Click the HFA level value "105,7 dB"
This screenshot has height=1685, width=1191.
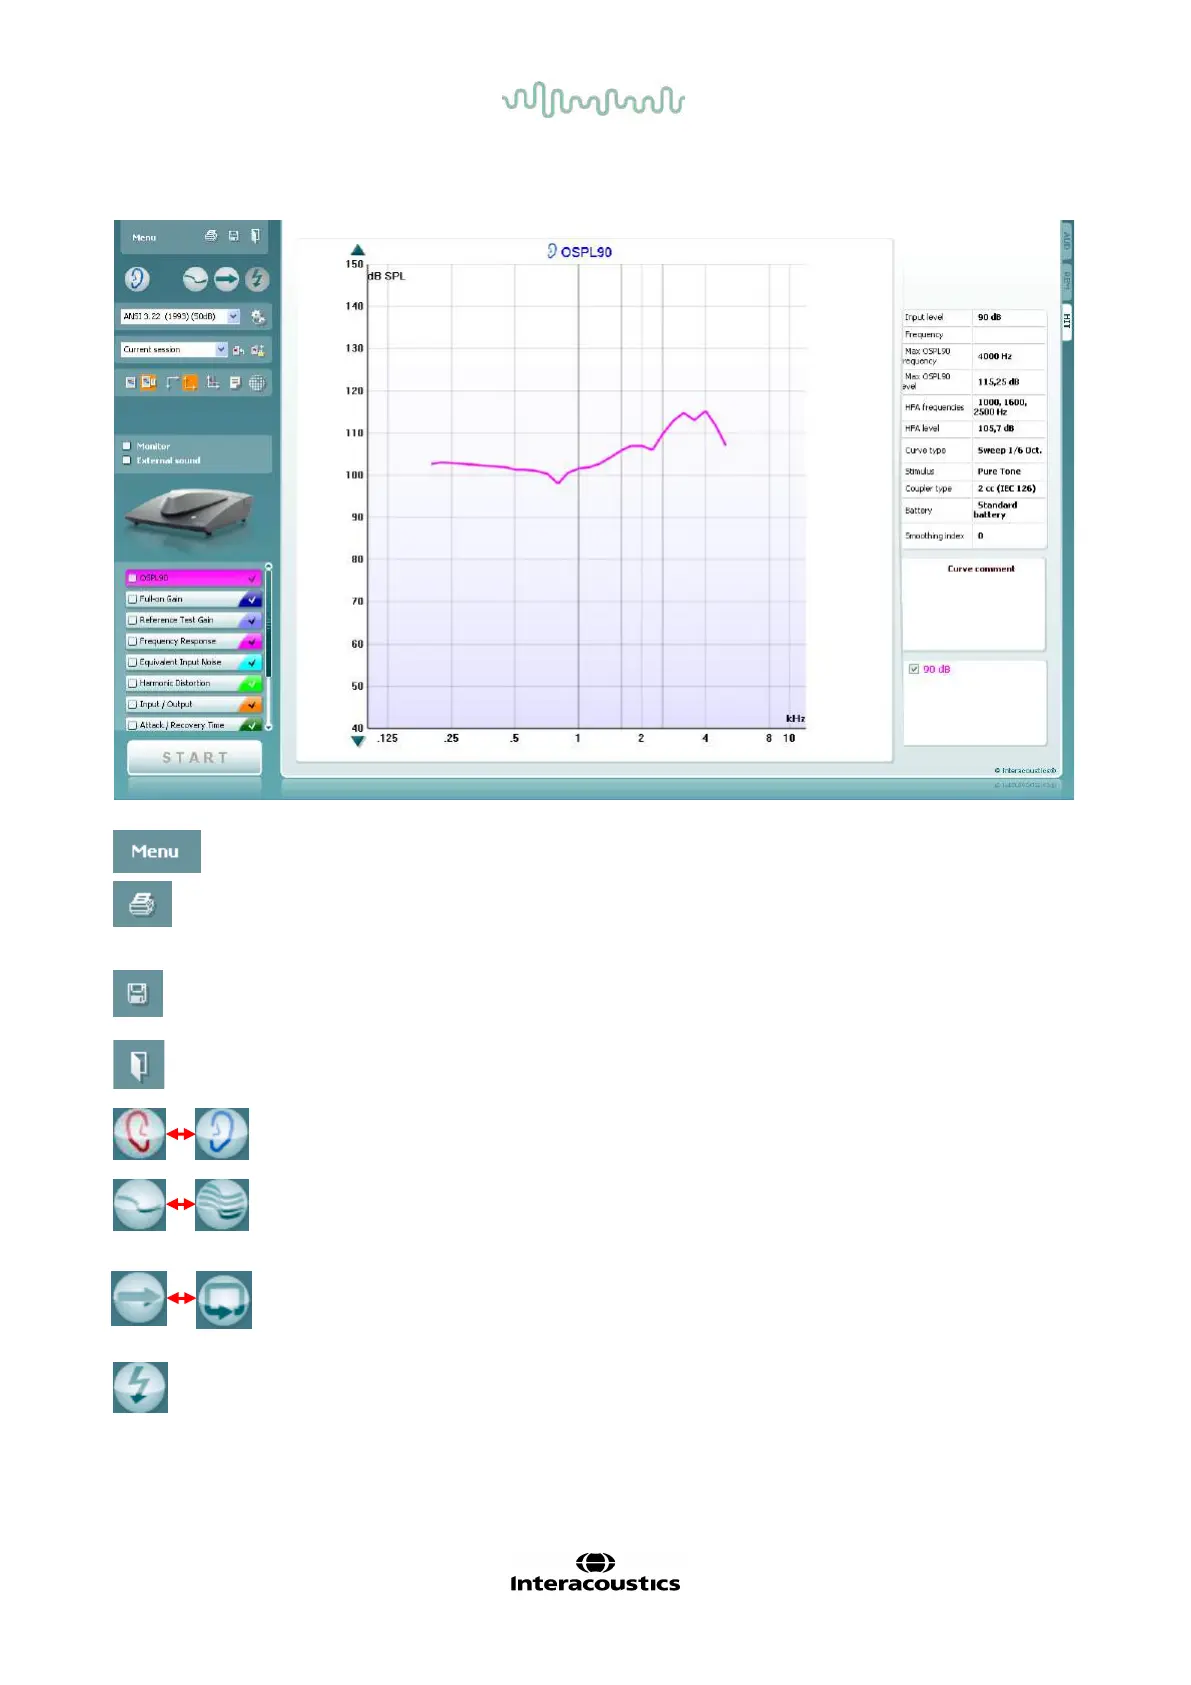pos(995,428)
